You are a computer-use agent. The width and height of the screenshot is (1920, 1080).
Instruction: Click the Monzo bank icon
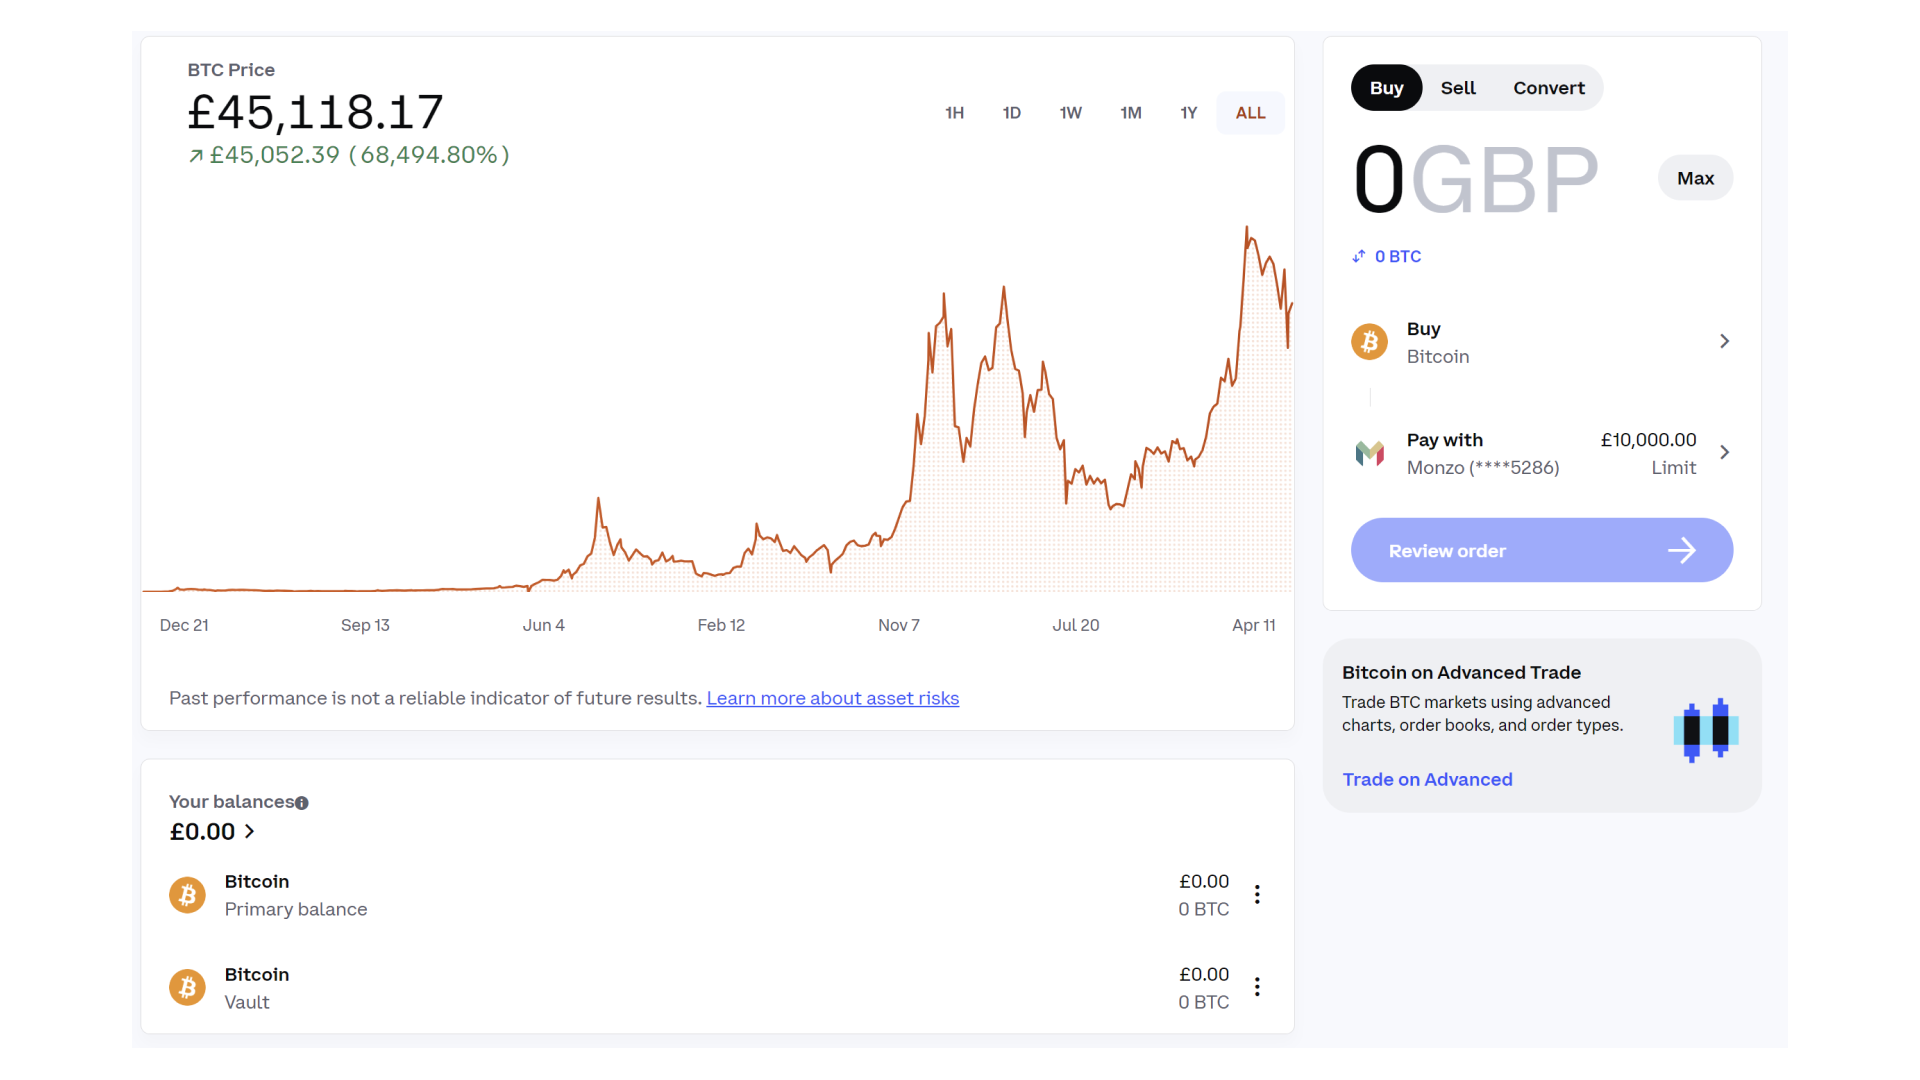click(1369, 453)
